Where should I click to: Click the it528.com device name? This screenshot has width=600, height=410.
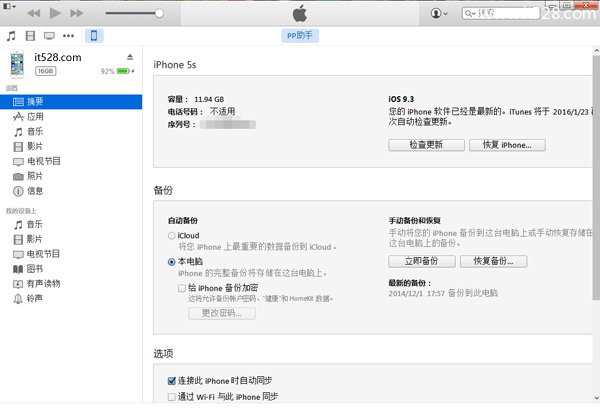58,57
